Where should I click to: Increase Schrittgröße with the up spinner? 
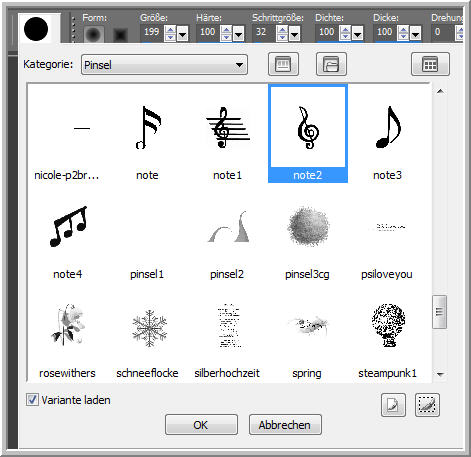(x=282, y=30)
